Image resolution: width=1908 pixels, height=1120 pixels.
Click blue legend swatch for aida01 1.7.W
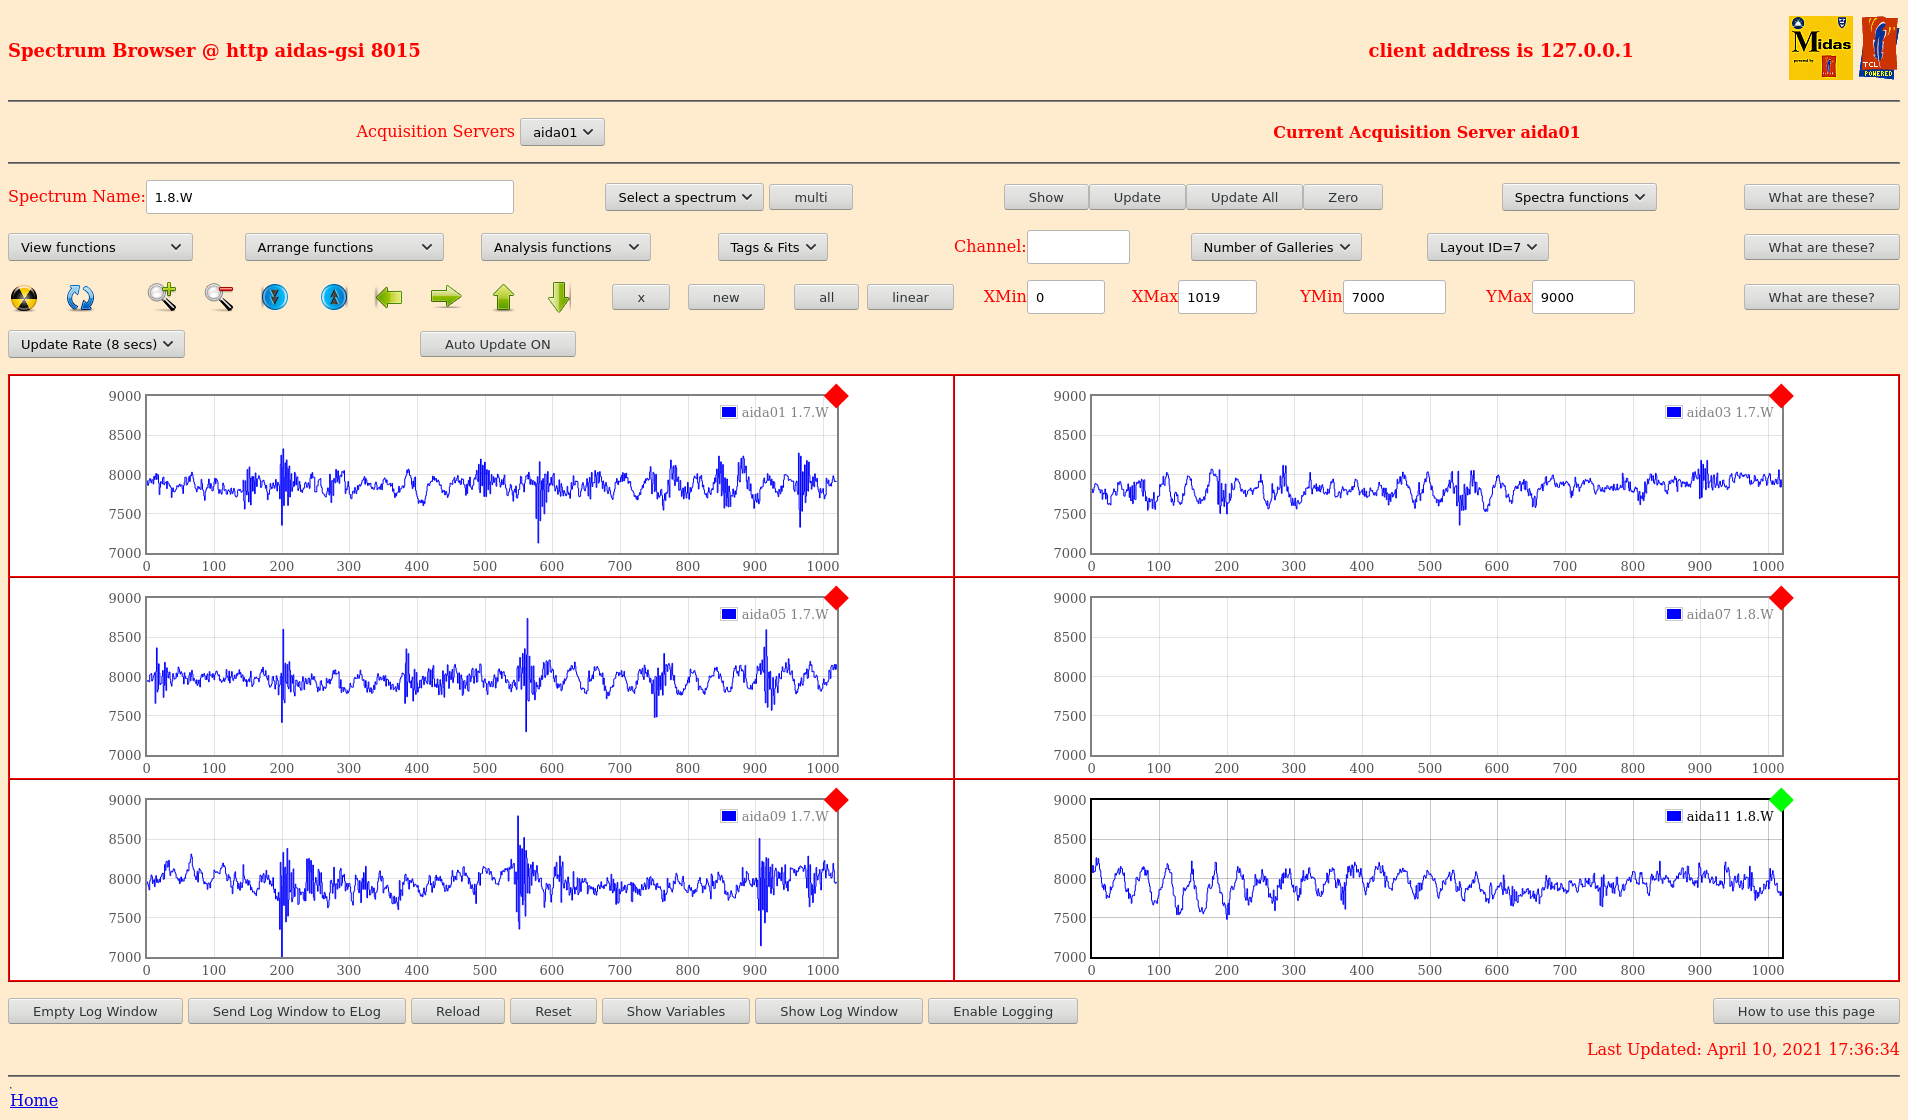pos(729,412)
